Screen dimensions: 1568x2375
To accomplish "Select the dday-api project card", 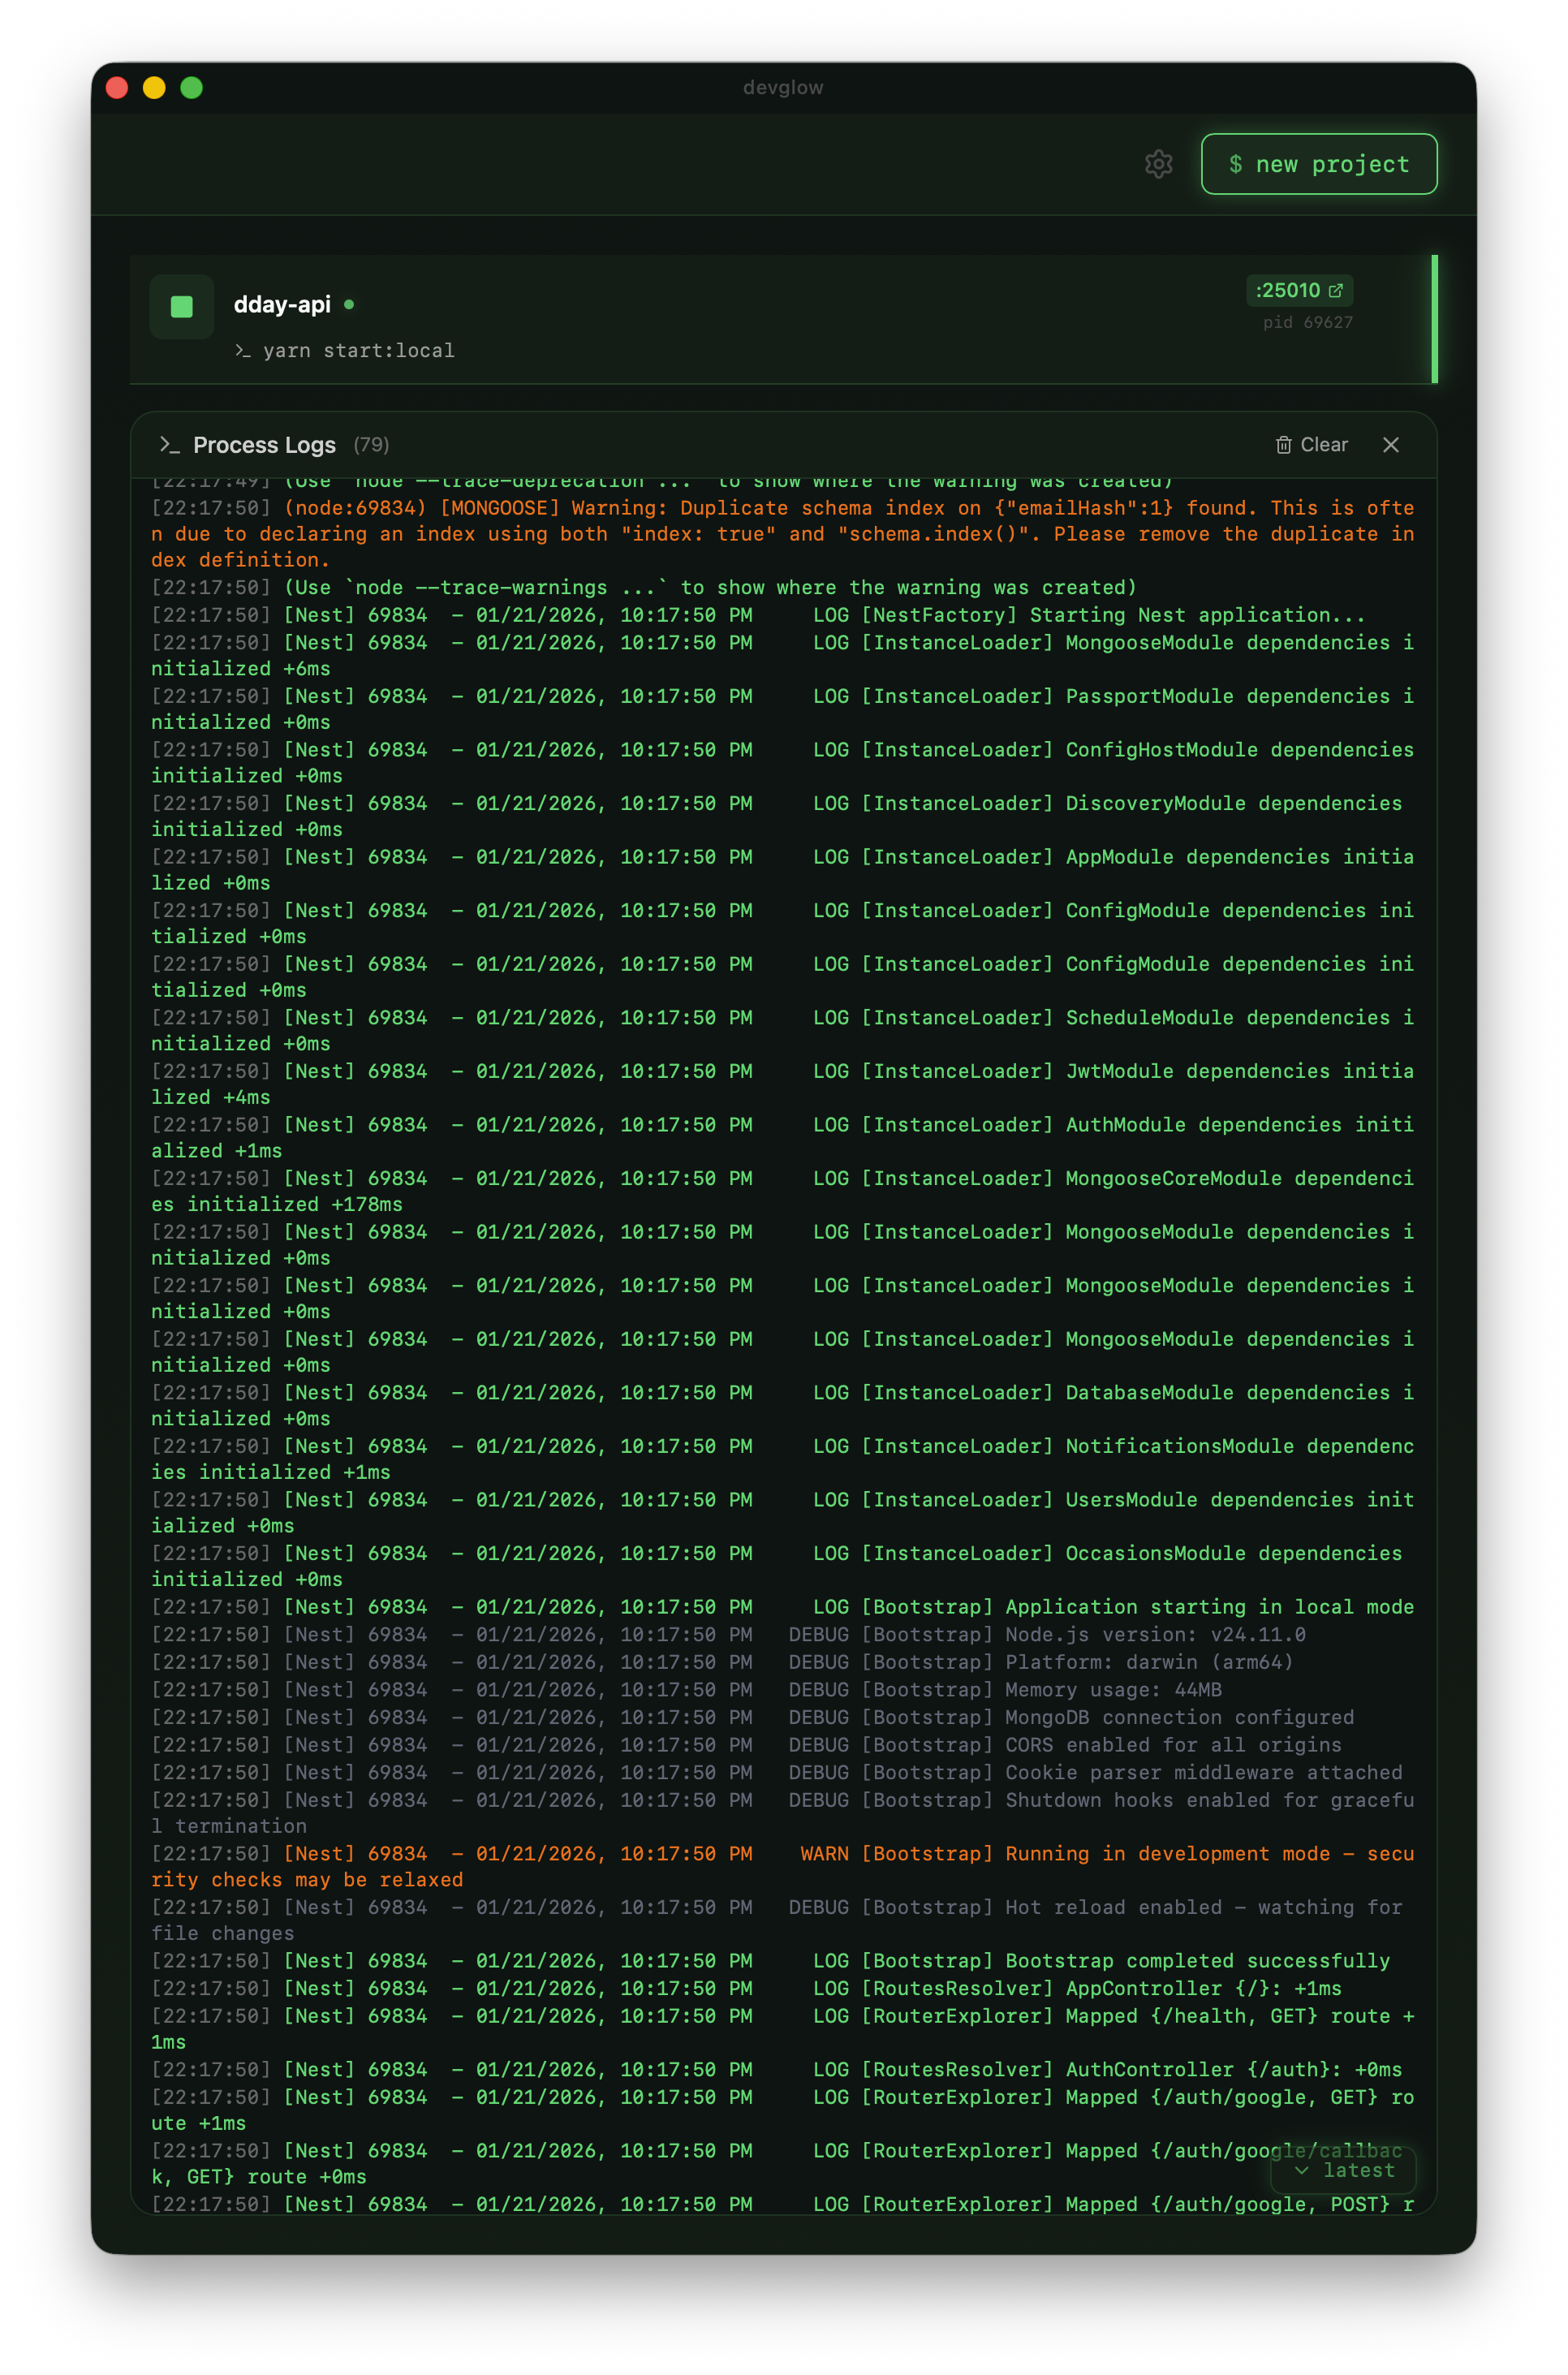I will pyautogui.click(x=700, y=318).
